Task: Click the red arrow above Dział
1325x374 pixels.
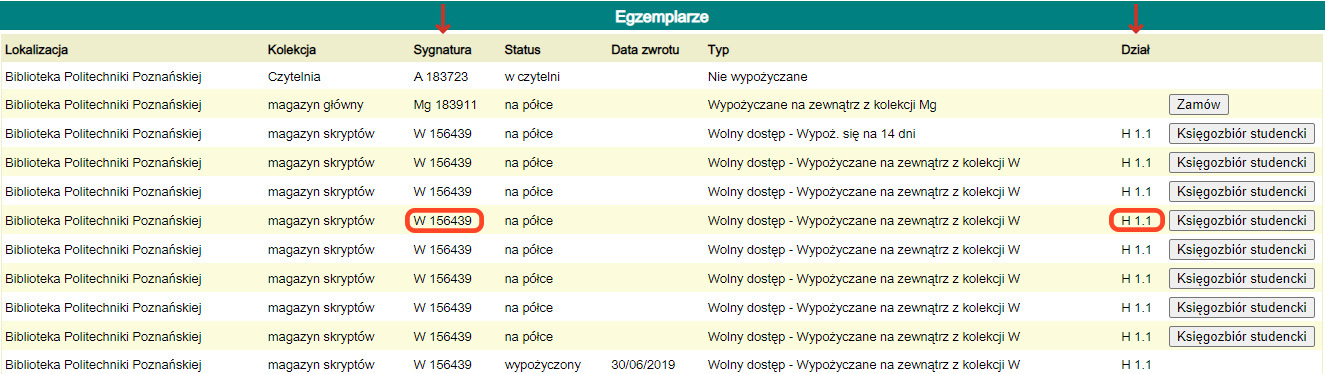Action: click(x=1135, y=17)
